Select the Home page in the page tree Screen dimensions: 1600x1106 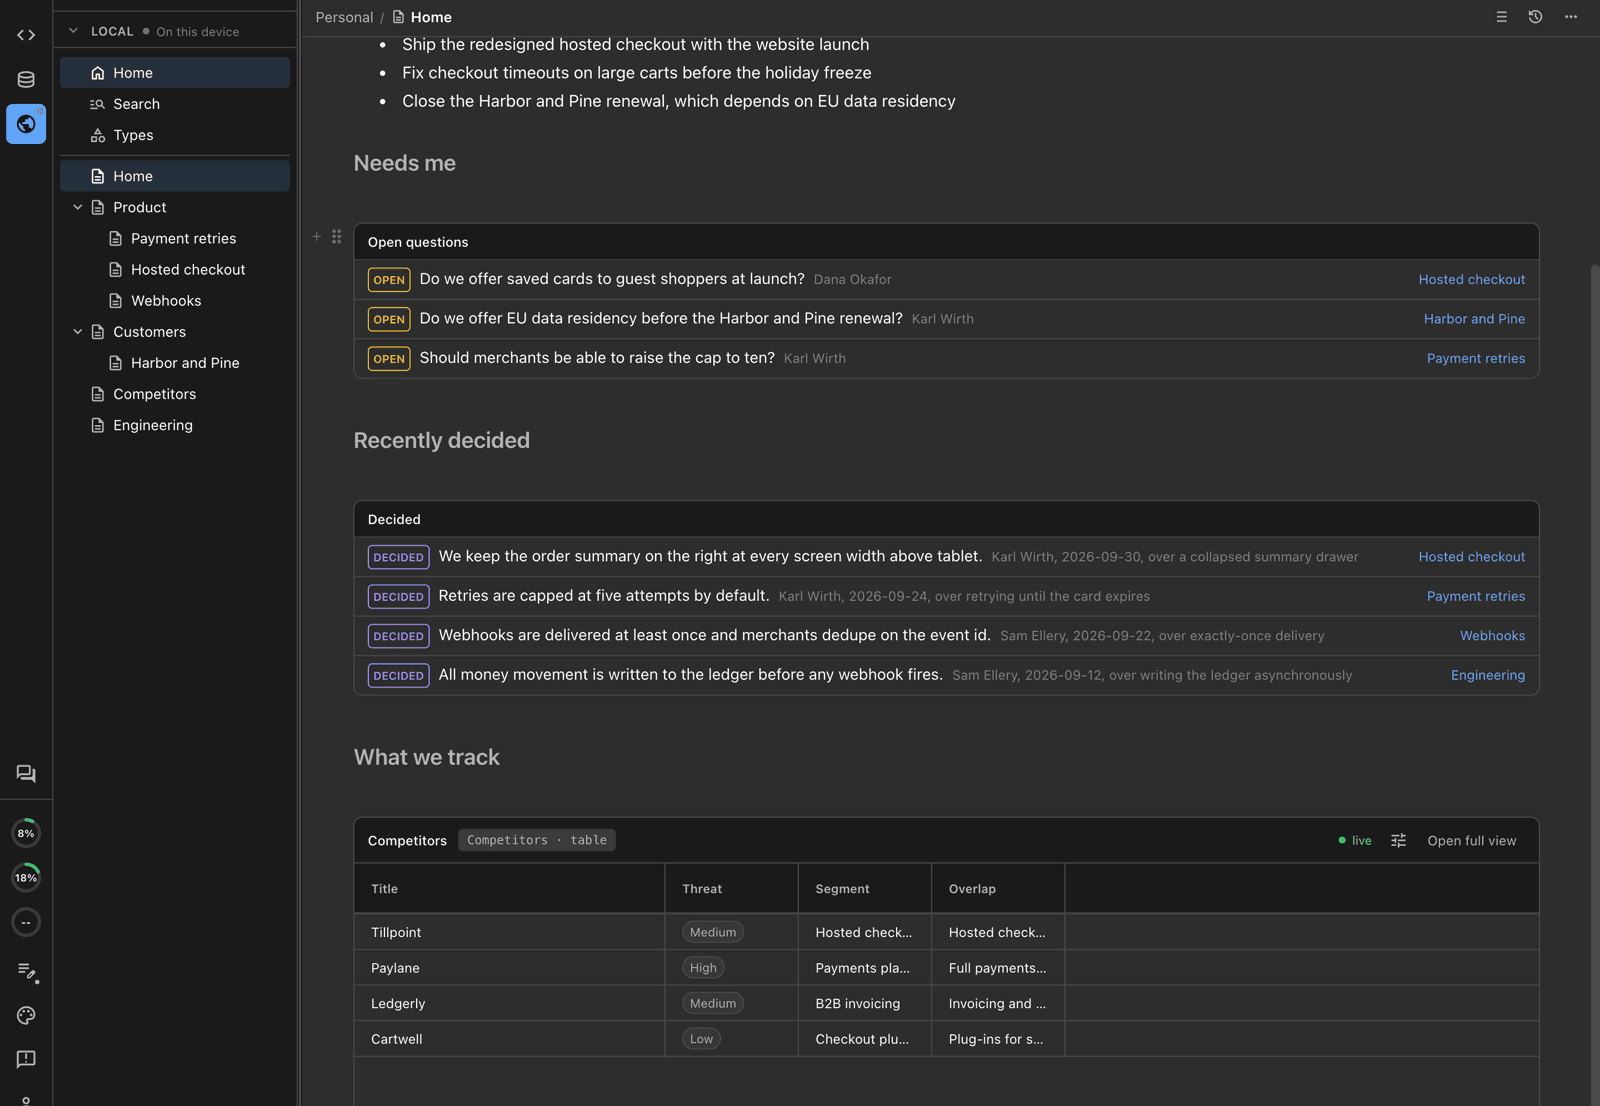click(175, 176)
